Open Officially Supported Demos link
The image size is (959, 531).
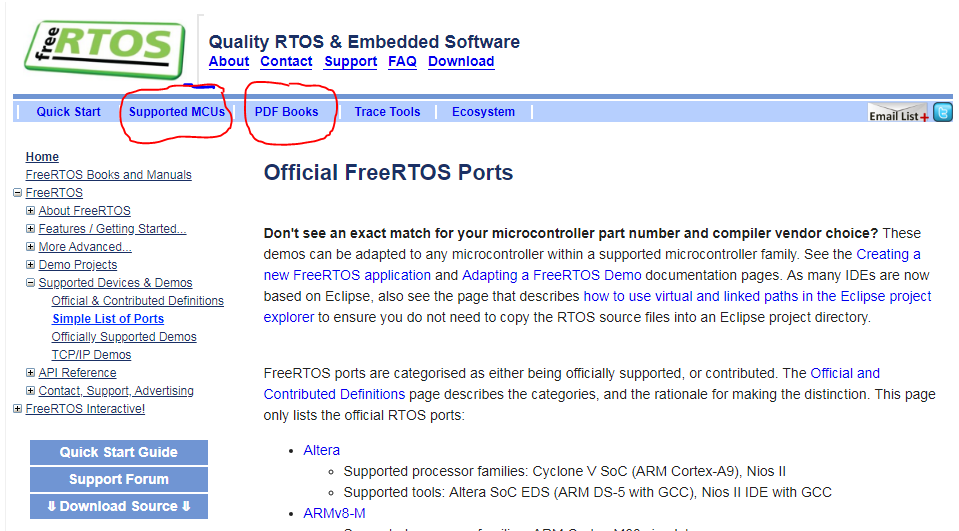click(x=124, y=336)
